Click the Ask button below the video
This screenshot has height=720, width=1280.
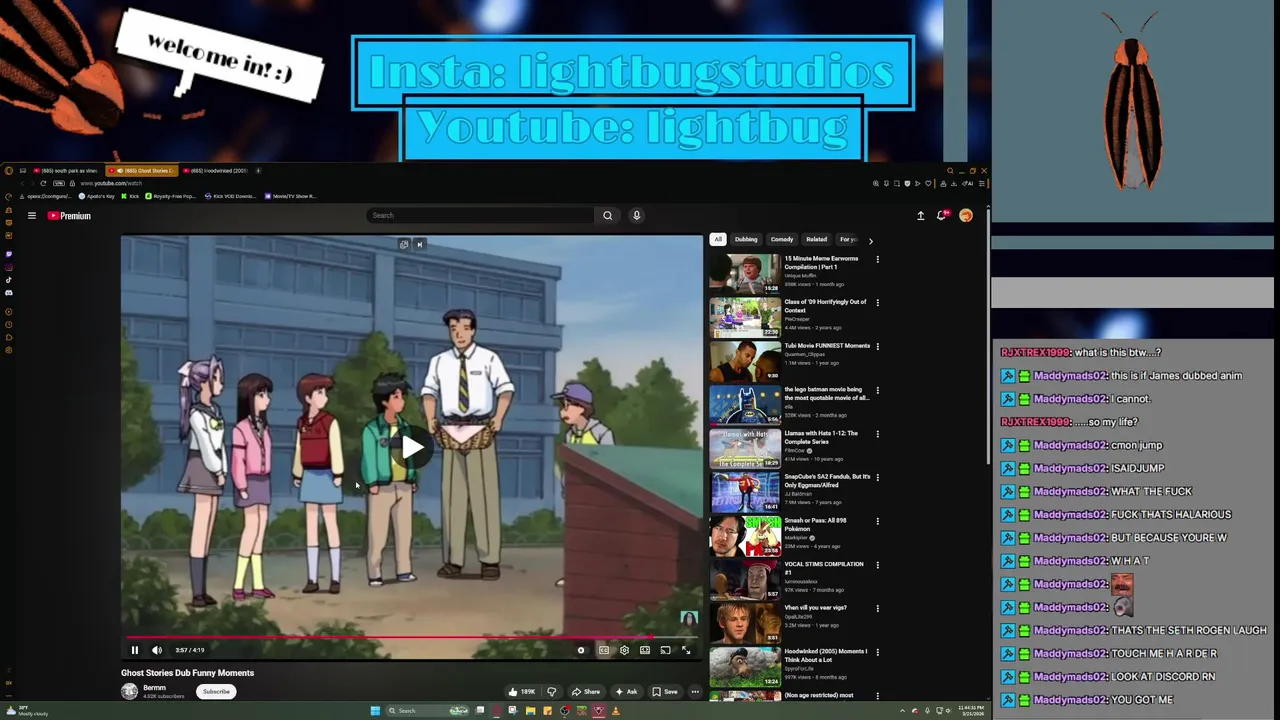pyautogui.click(x=626, y=691)
